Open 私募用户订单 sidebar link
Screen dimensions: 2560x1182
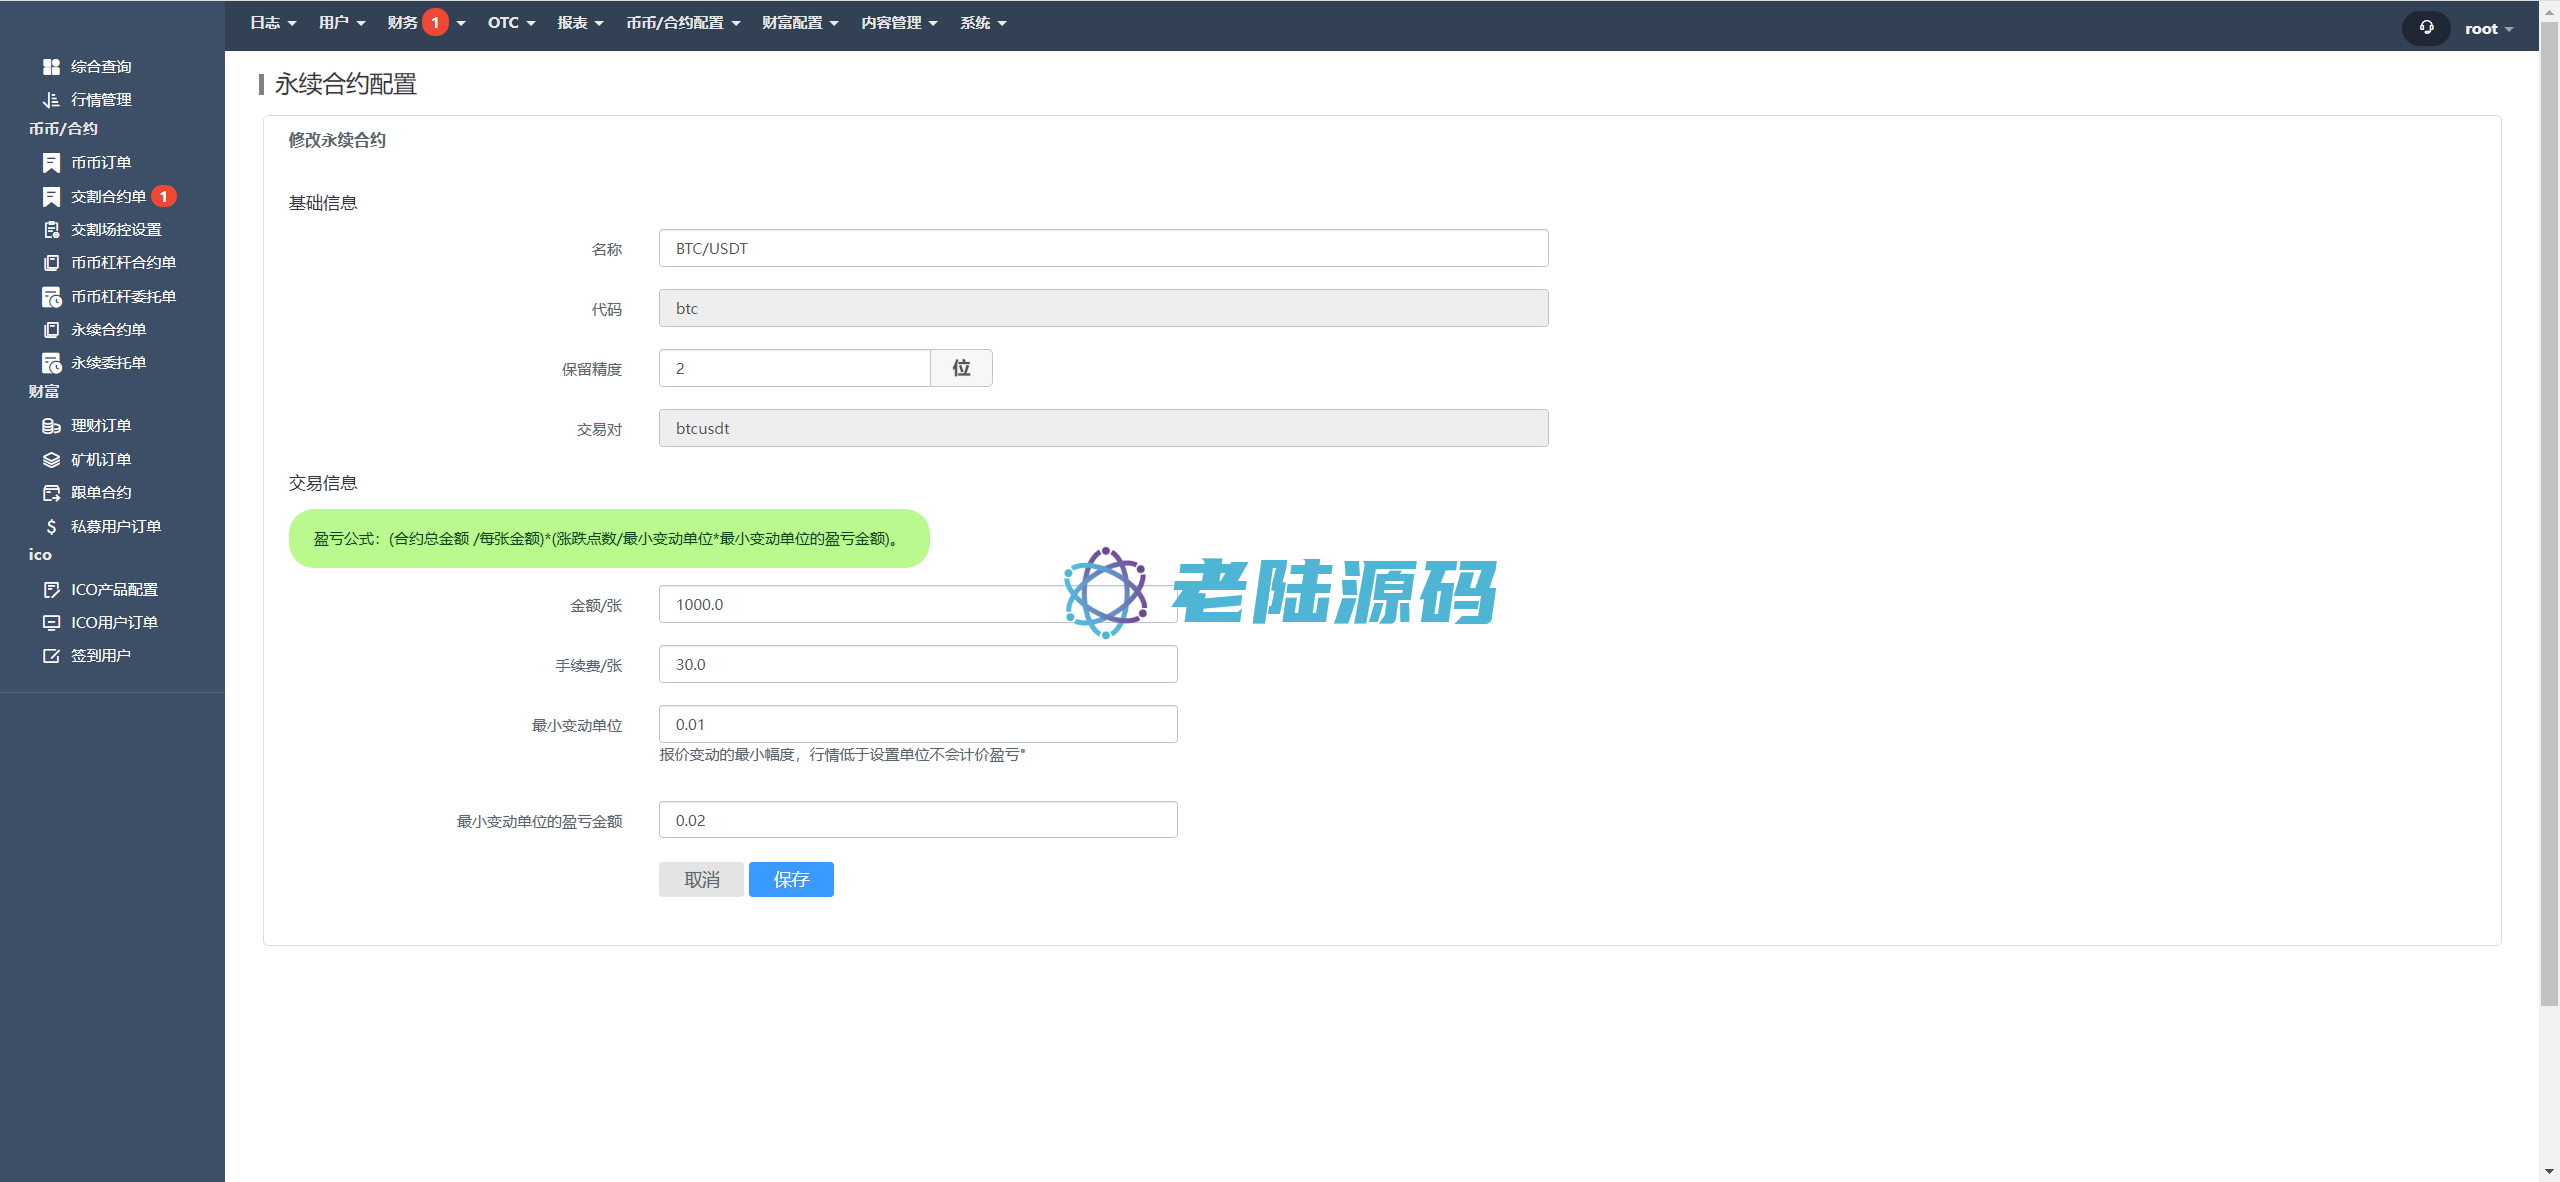[x=116, y=526]
